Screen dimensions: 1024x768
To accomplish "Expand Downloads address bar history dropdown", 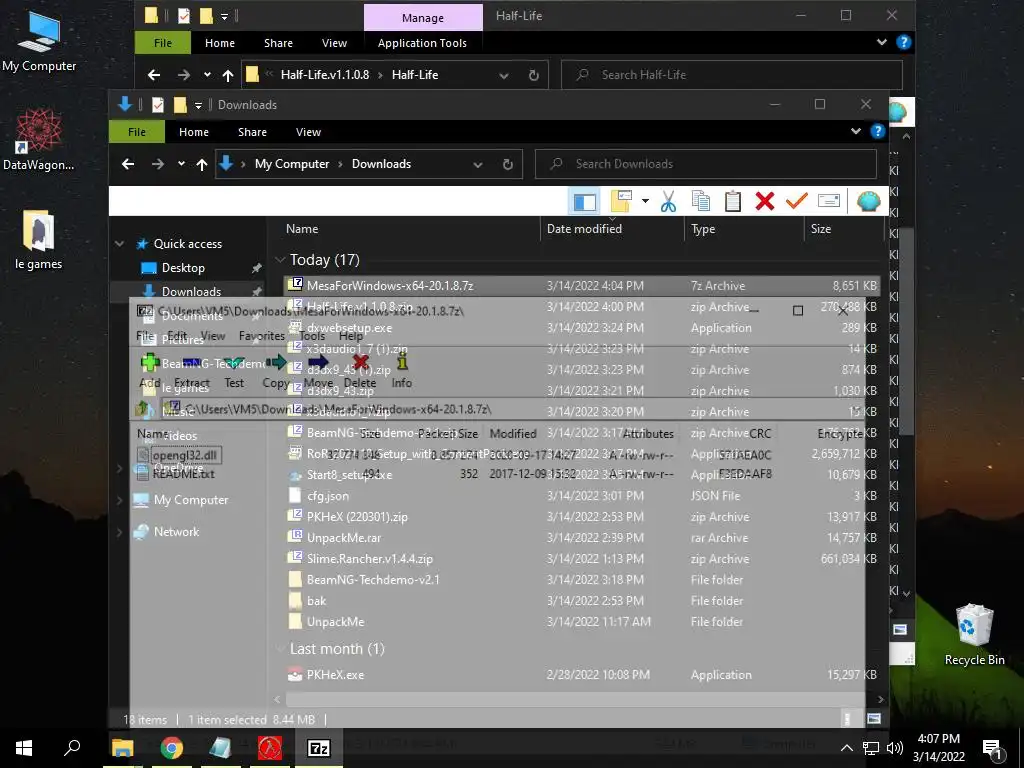I will (478, 165).
